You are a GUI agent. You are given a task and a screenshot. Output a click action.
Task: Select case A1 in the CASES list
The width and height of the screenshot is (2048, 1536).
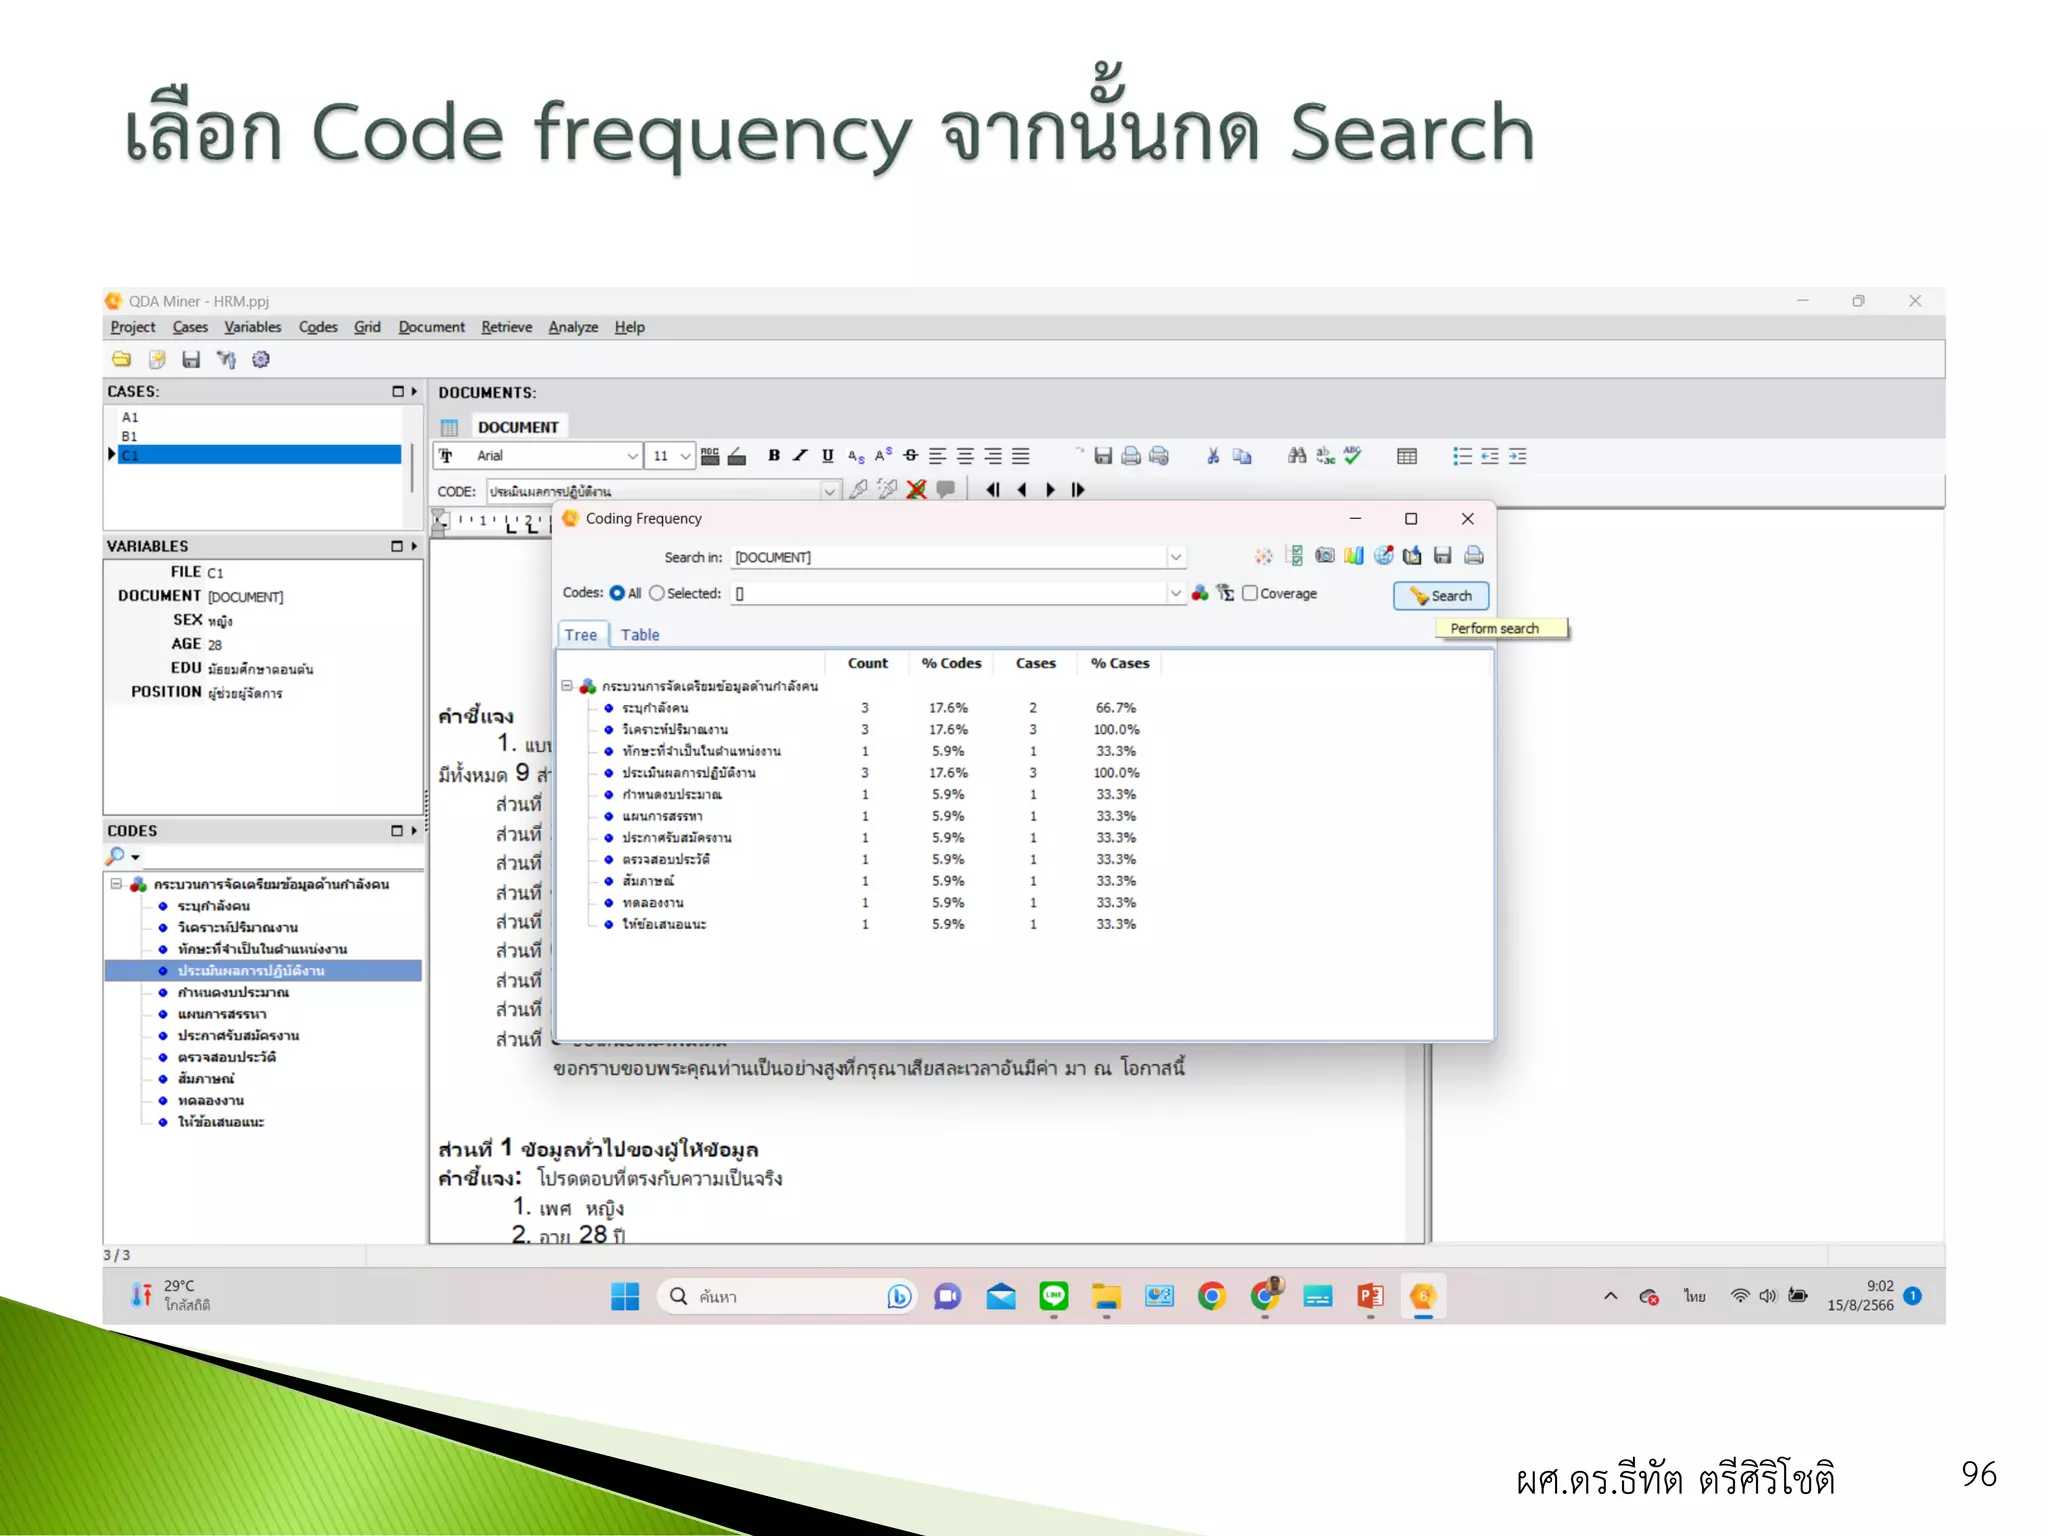coord(130,417)
